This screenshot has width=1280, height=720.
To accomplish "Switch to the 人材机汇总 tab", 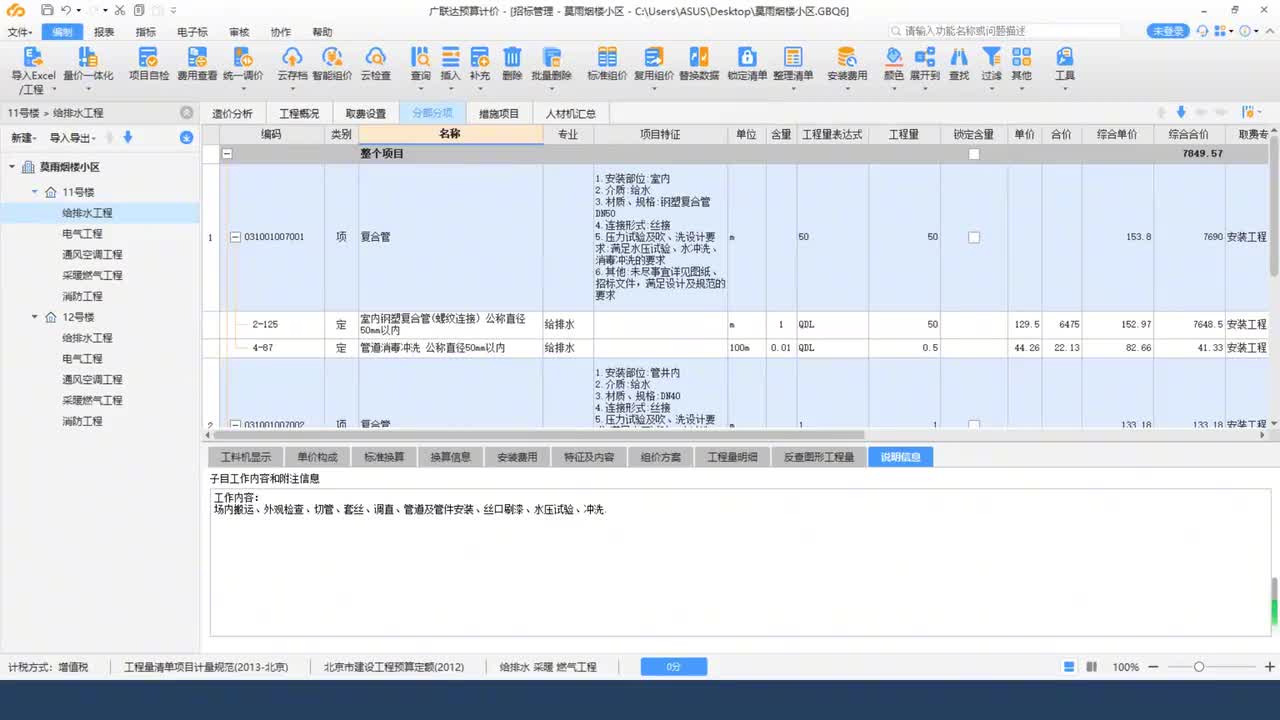I will click(570, 114).
